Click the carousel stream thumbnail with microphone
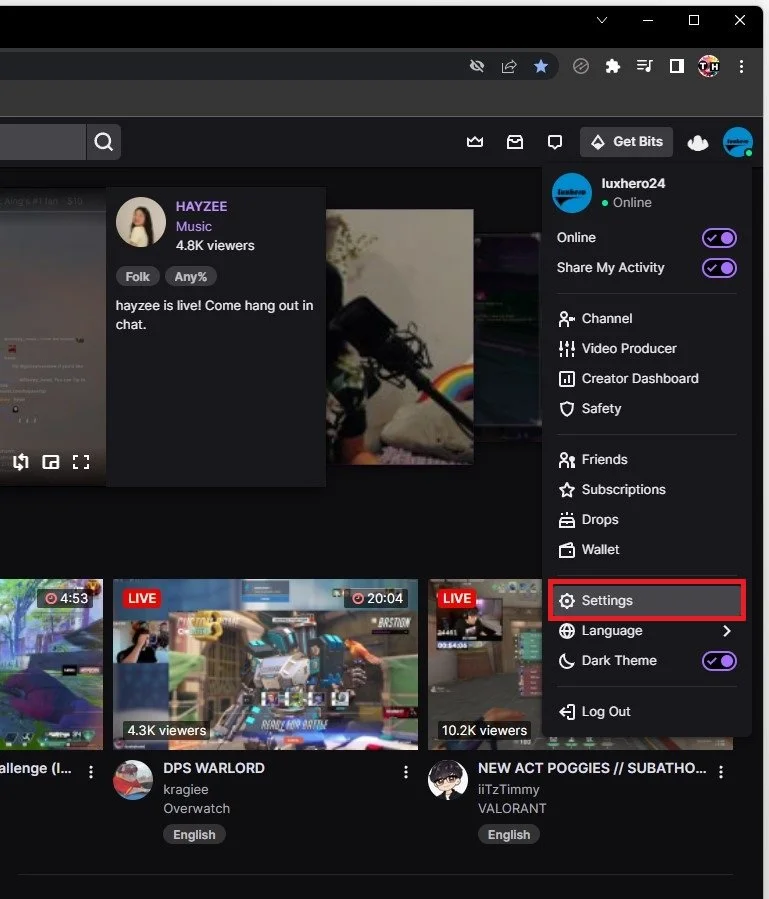Image resolution: width=769 pixels, height=899 pixels. 400,337
